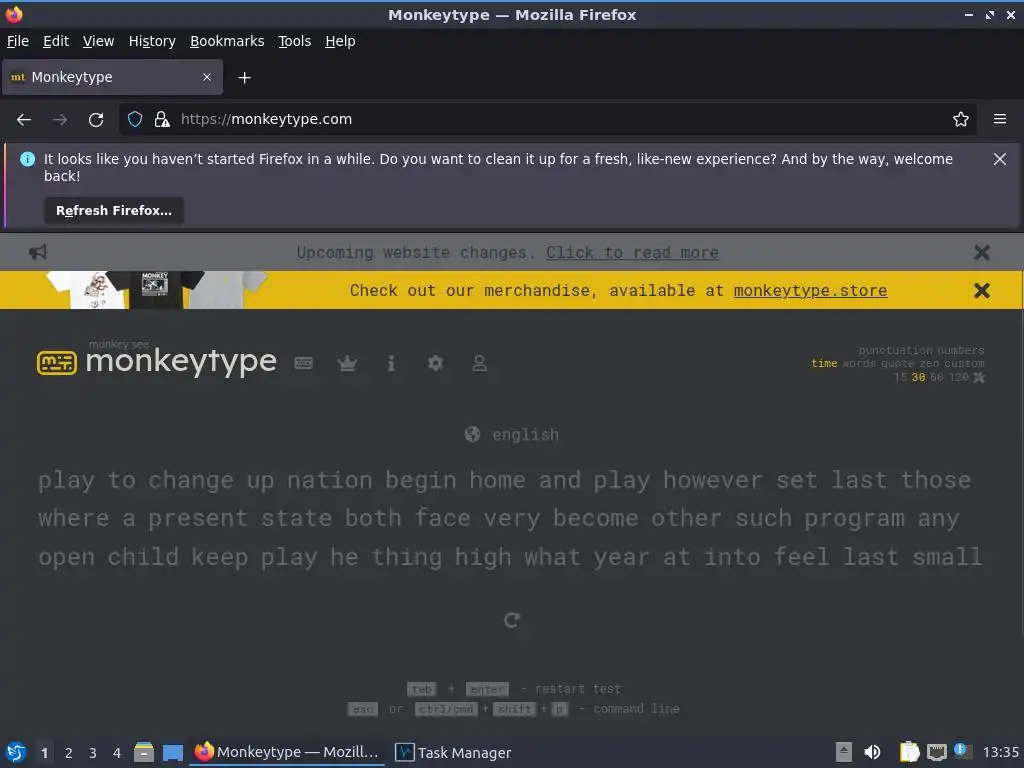Switch to workspace 3

pos(93,753)
